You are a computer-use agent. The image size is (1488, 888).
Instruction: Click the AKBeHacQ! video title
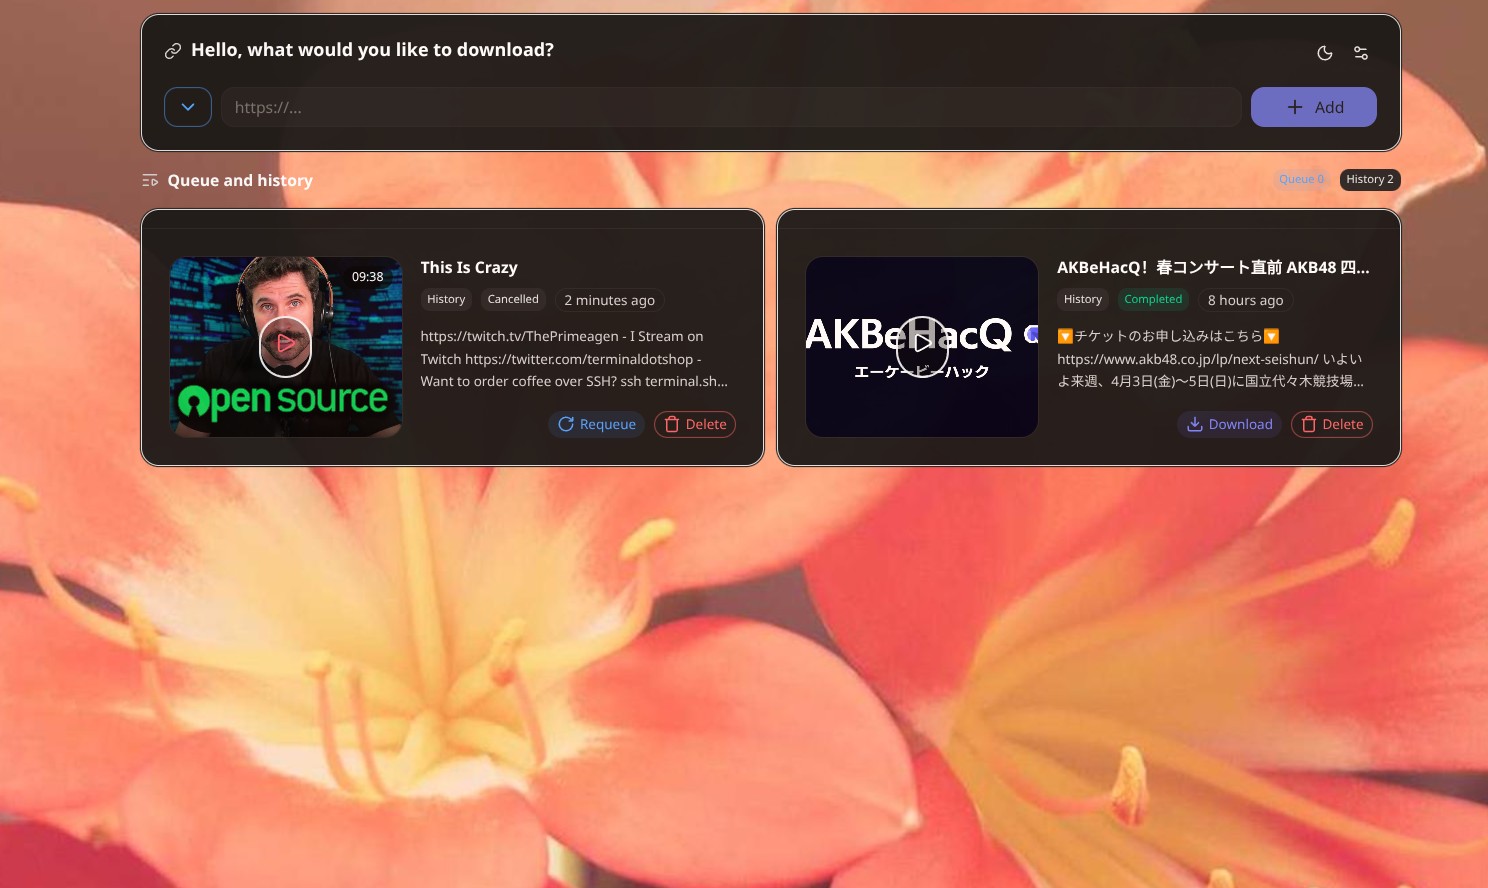click(x=1213, y=268)
